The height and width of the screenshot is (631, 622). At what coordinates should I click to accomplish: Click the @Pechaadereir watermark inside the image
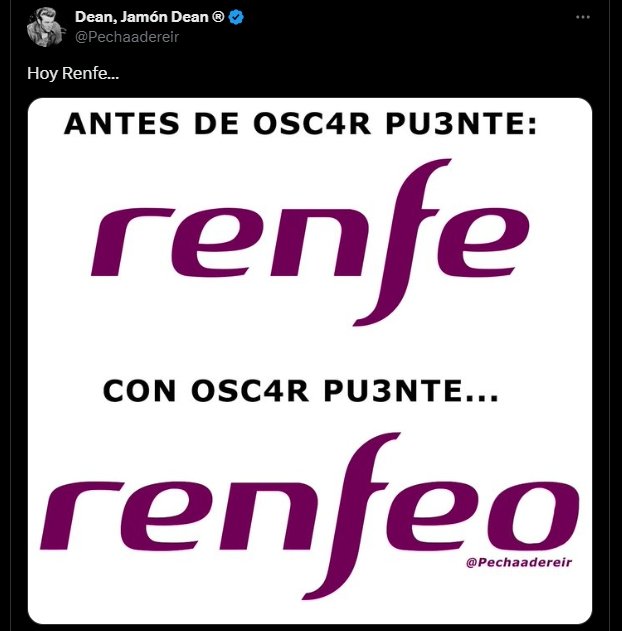point(524,564)
